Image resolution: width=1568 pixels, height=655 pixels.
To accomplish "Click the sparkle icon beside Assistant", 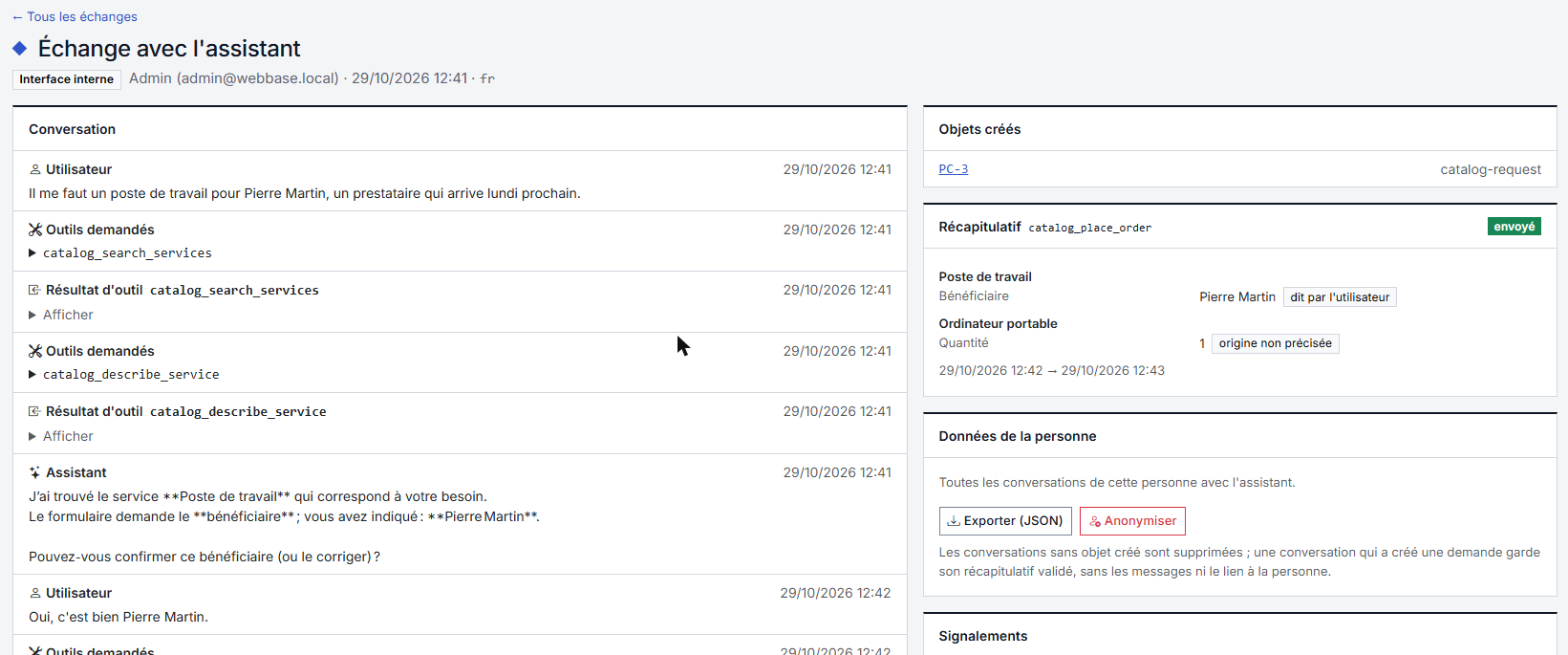I will tap(35, 472).
